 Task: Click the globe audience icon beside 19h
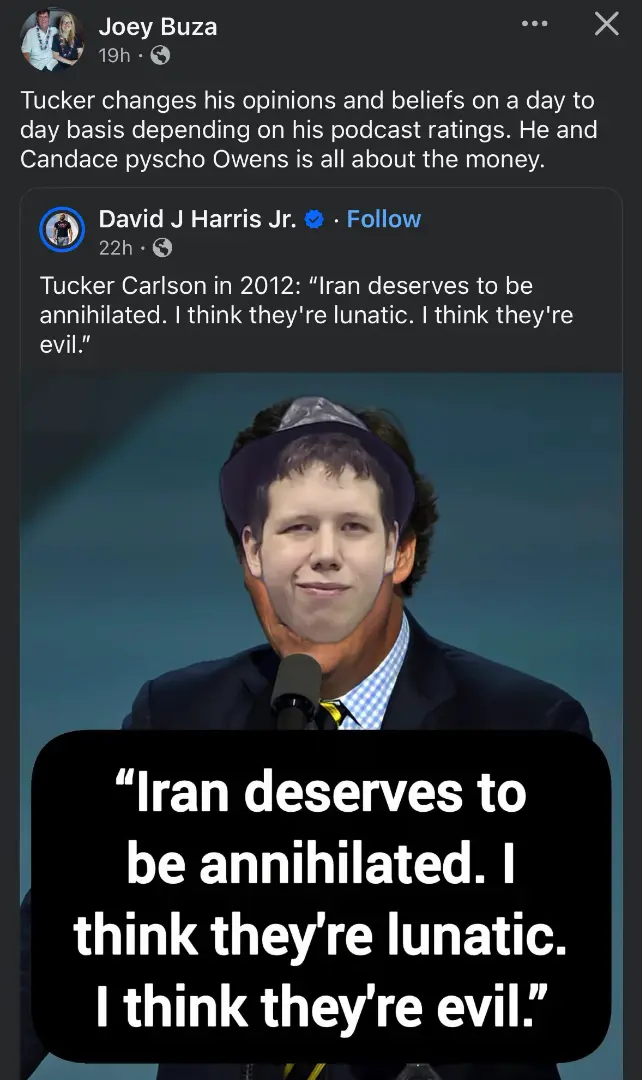160,55
